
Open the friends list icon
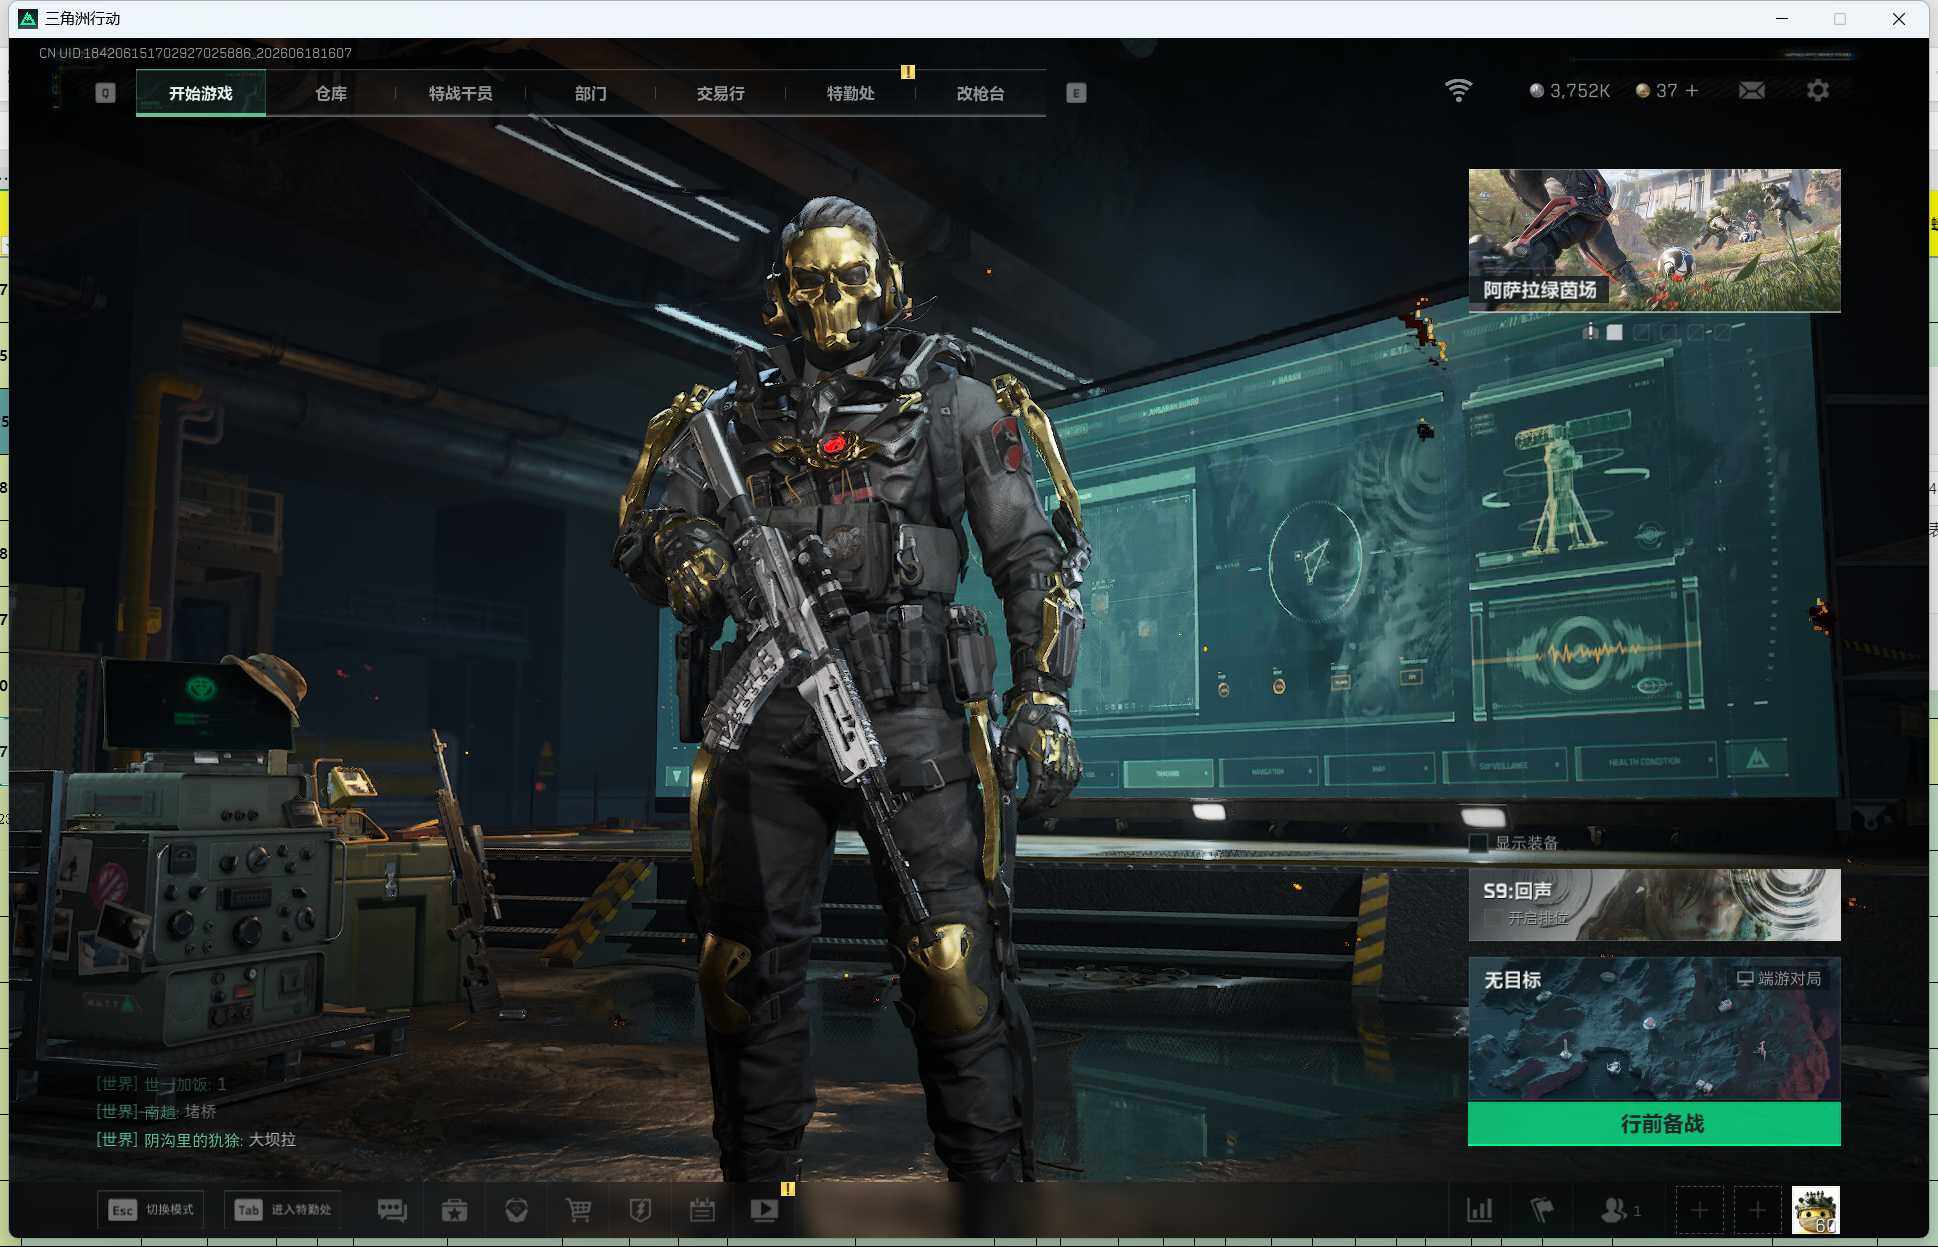pos(1620,1210)
